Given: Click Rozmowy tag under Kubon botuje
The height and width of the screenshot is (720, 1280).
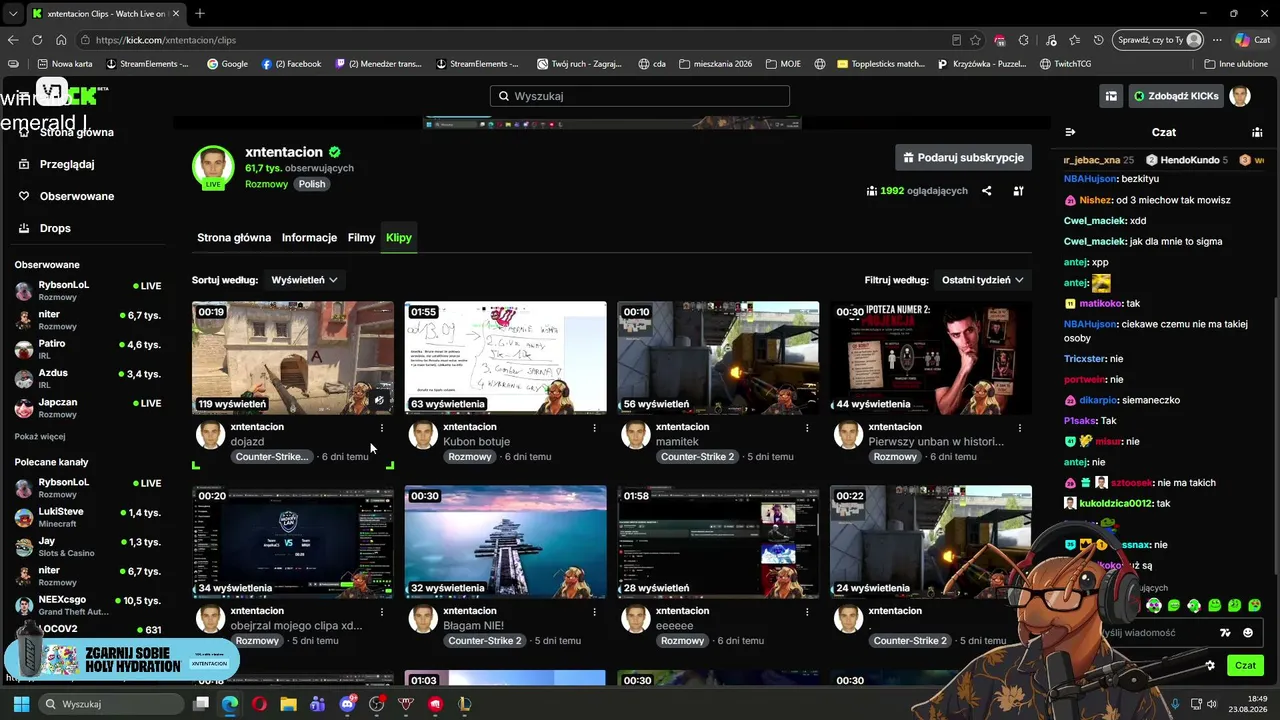Looking at the screenshot, I should pos(470,457).
